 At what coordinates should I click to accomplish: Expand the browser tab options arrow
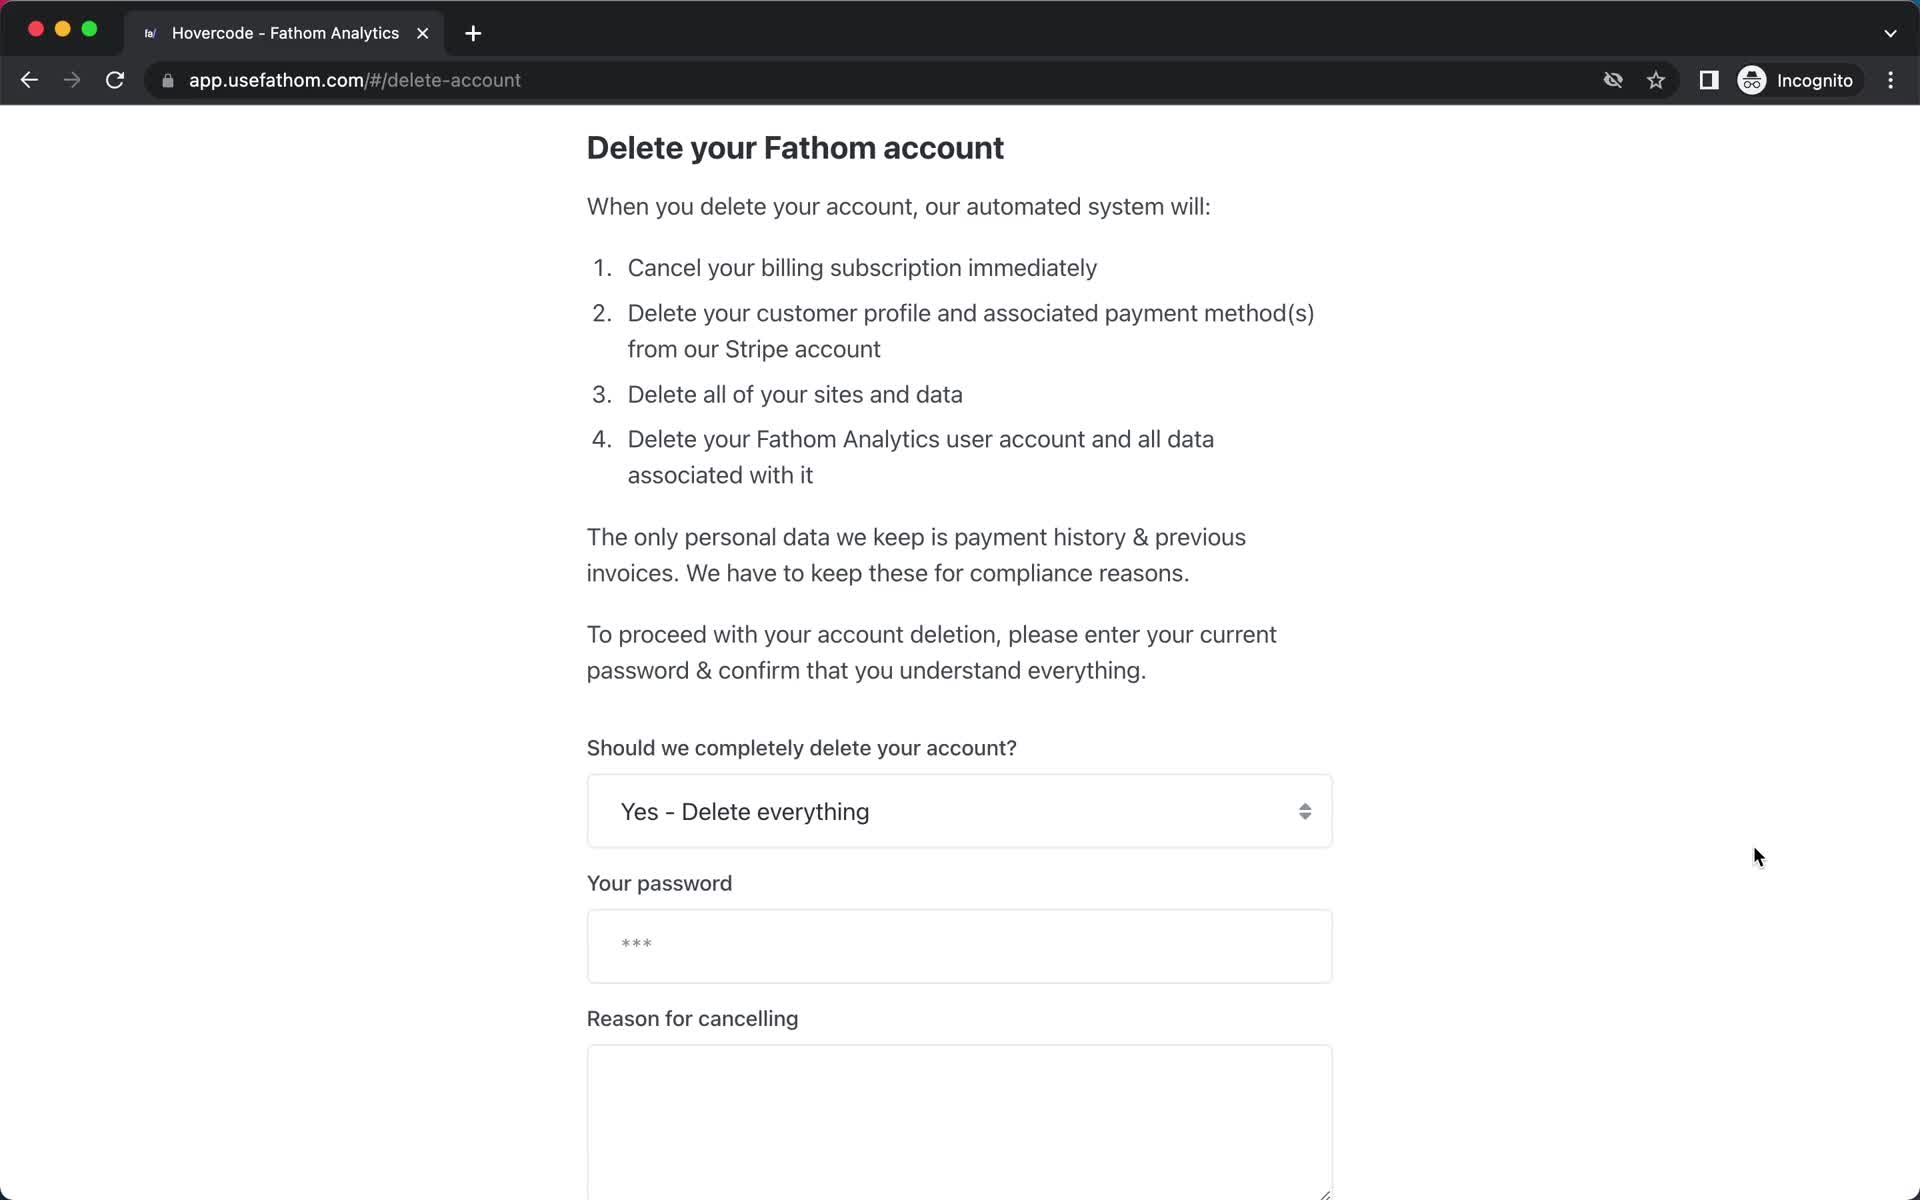1890,32
